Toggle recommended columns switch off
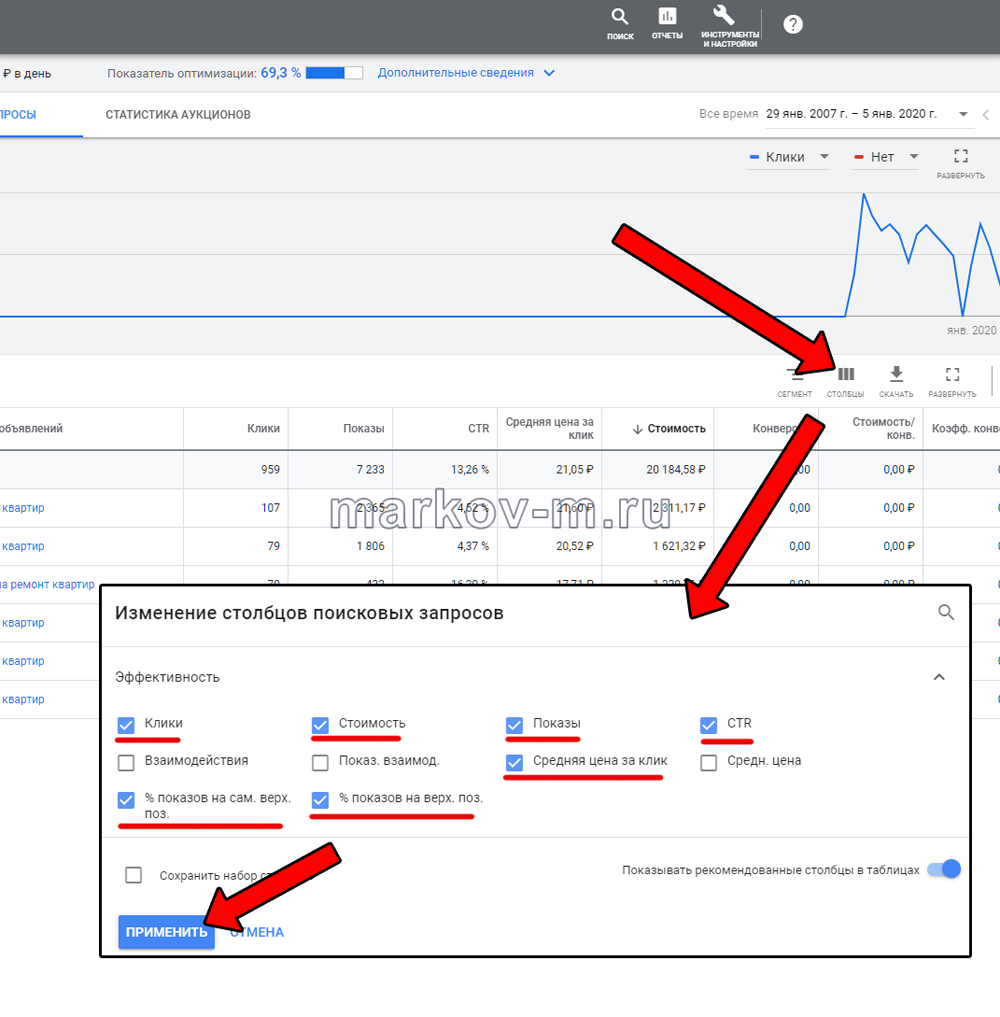The height and width of the screenshot is (1017, 1000). 943,869
